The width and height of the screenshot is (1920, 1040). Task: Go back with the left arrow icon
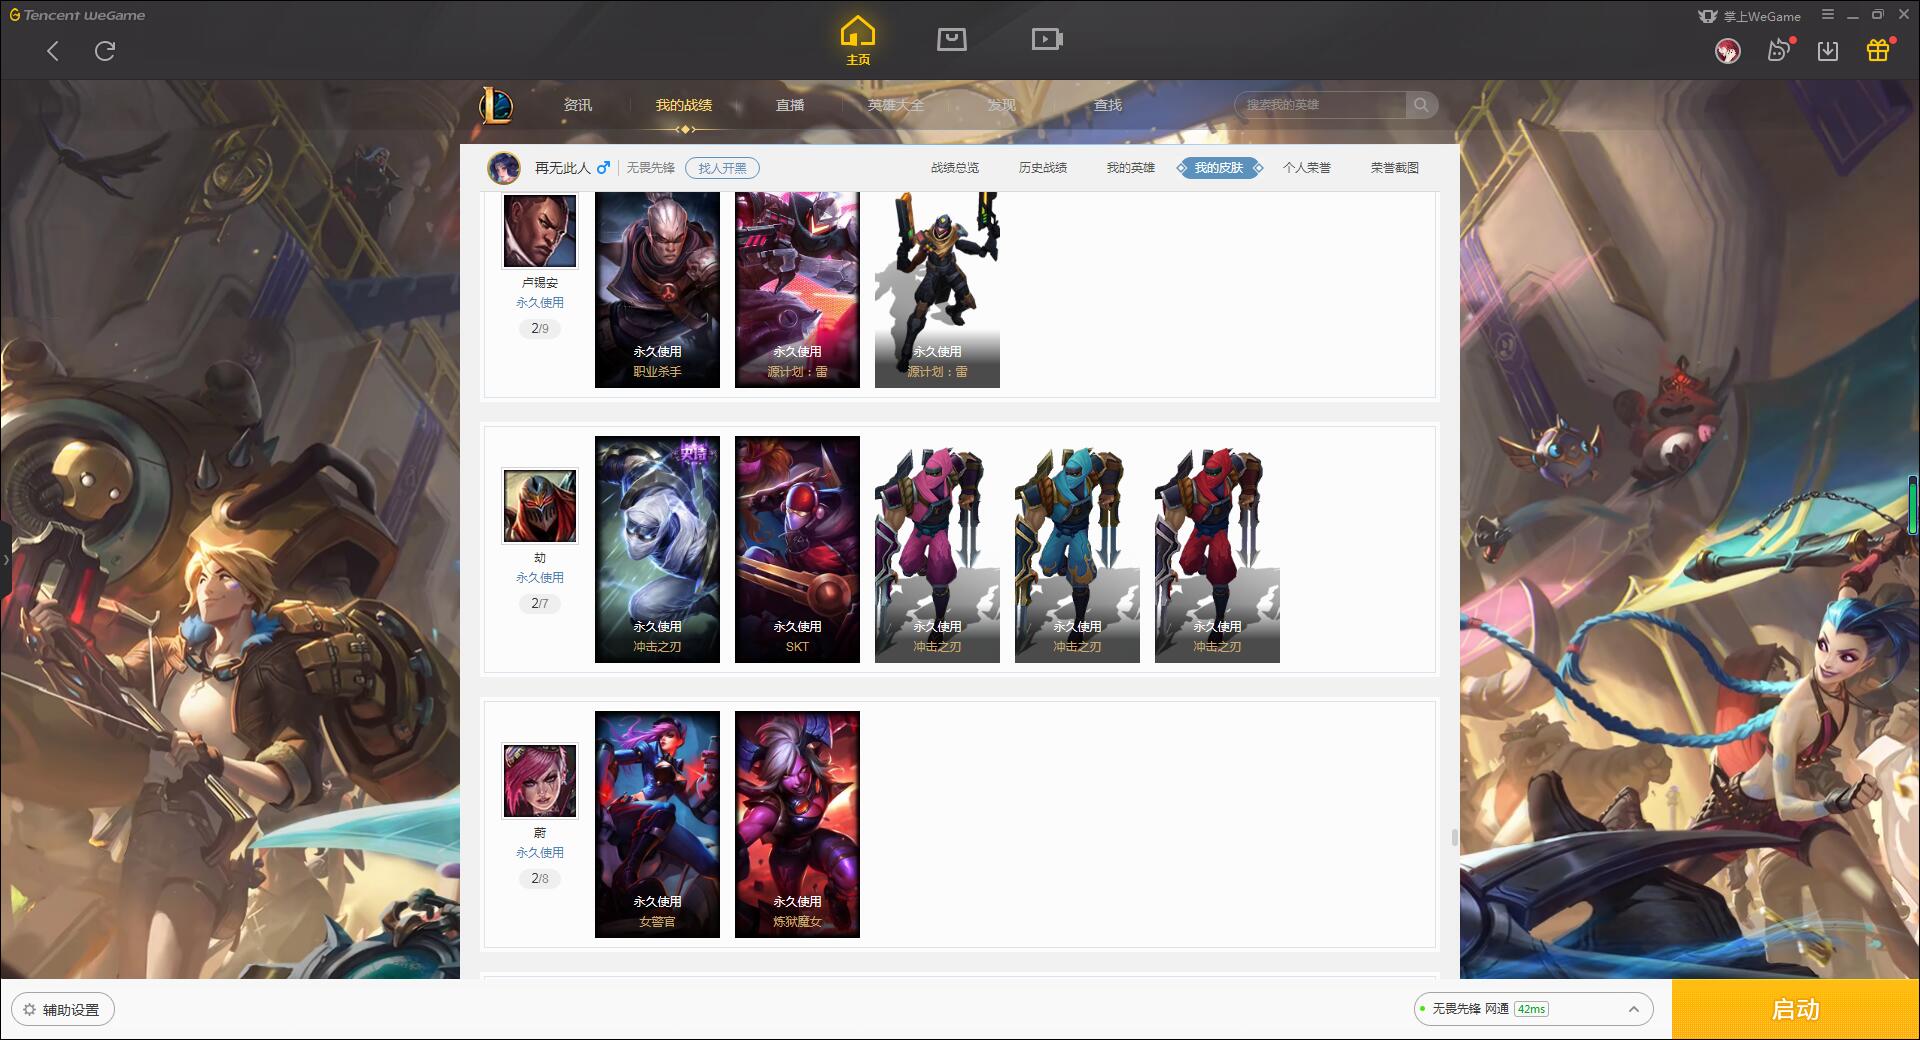coord(53,51)
